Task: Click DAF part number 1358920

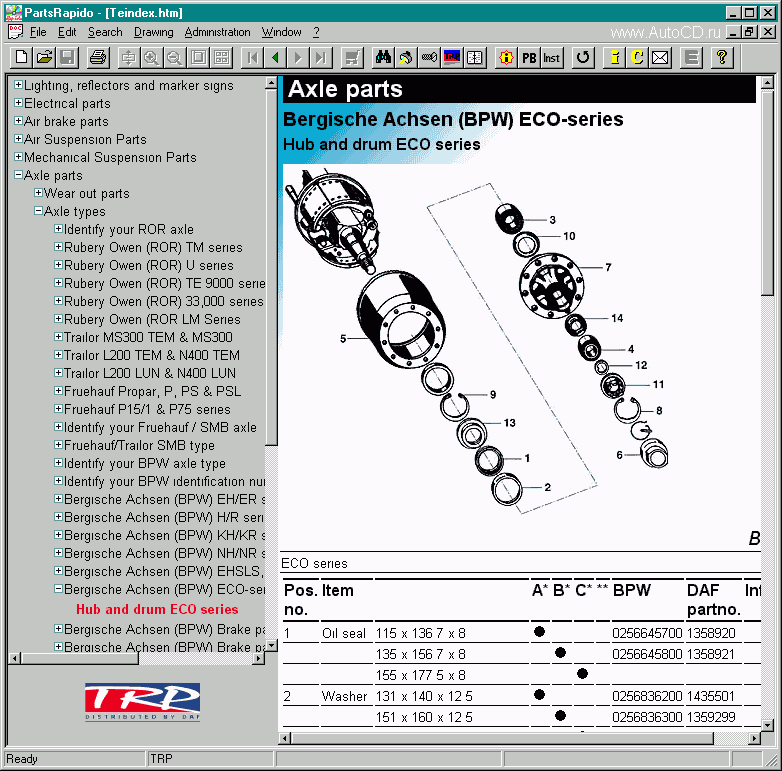Action: pos(711,633)
